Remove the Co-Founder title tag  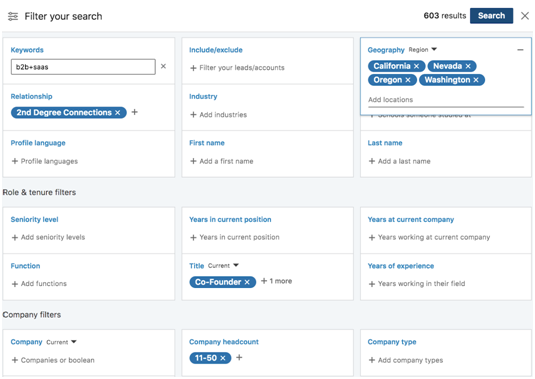point(247,282)
